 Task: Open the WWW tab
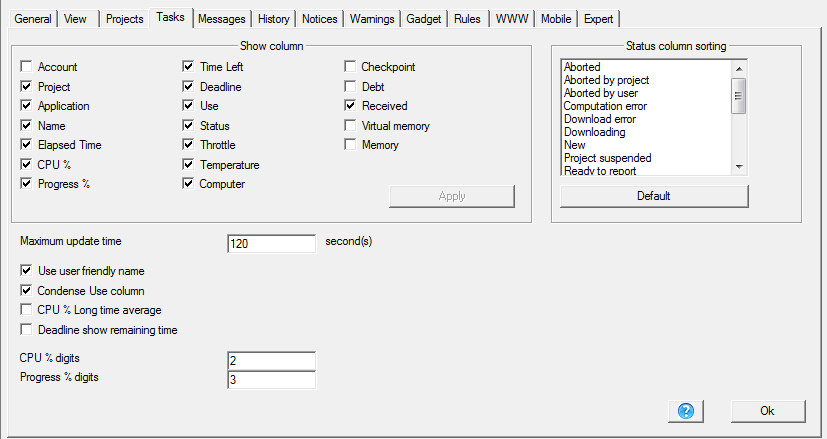pyautogui.click(x=512, y=19)
